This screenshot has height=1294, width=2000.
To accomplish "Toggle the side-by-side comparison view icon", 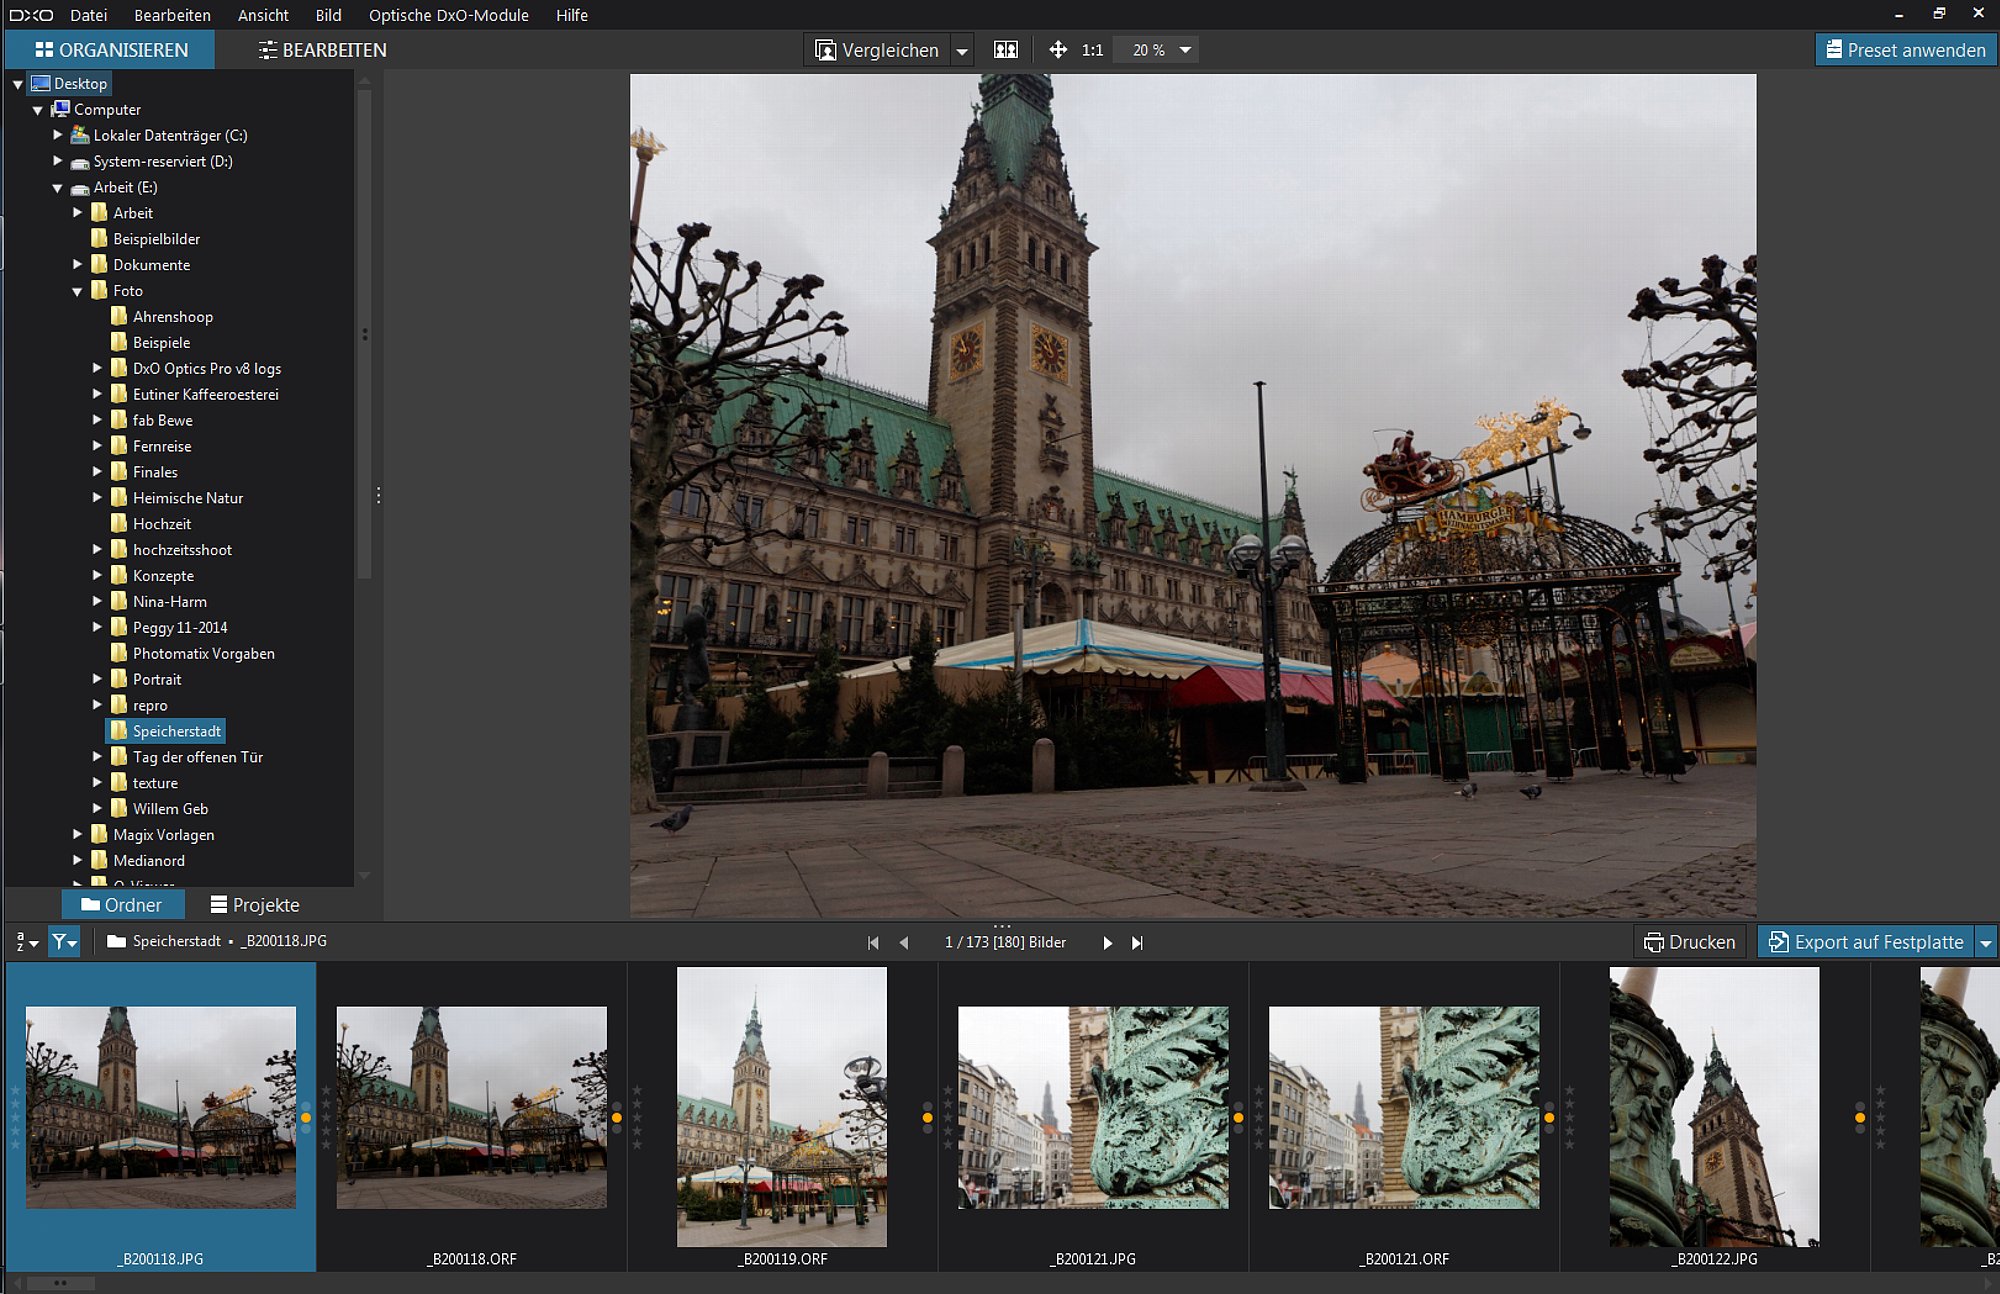I will pyautogui.click(x=1005, y=50).
